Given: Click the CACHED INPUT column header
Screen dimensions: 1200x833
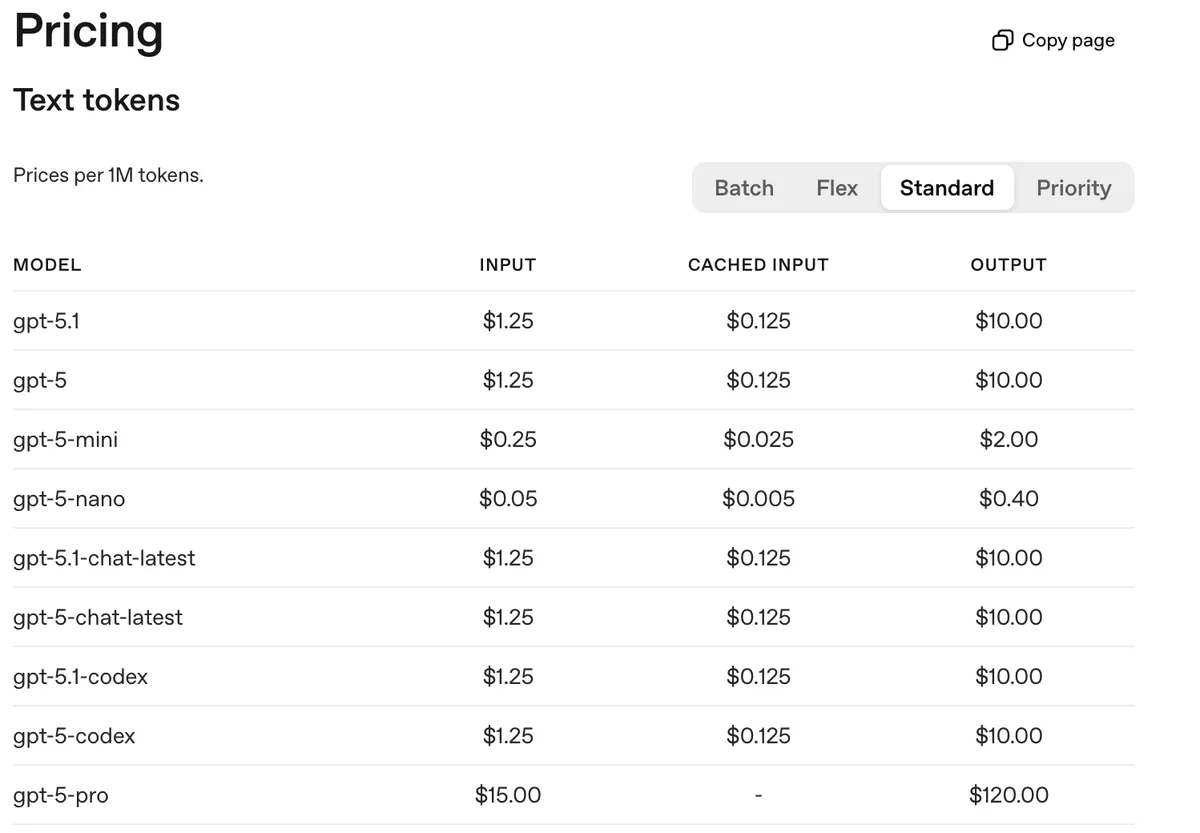Looking at the screenshot, I should pos(758,265).
